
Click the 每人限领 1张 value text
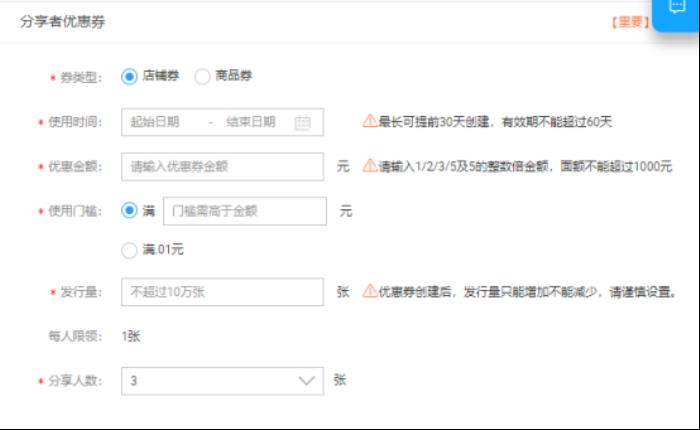tap(131, 336)
